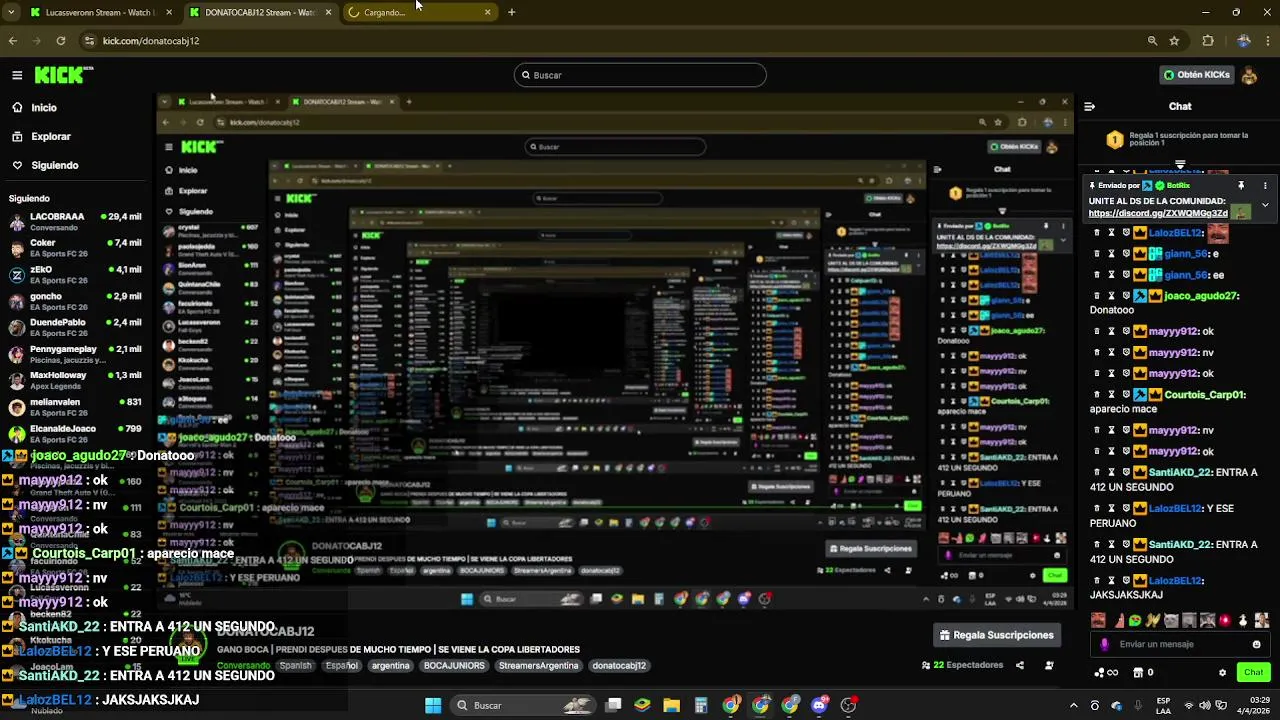Open the pinned message three-dot options
1280x720 pixels.
tap(1265, 185)
